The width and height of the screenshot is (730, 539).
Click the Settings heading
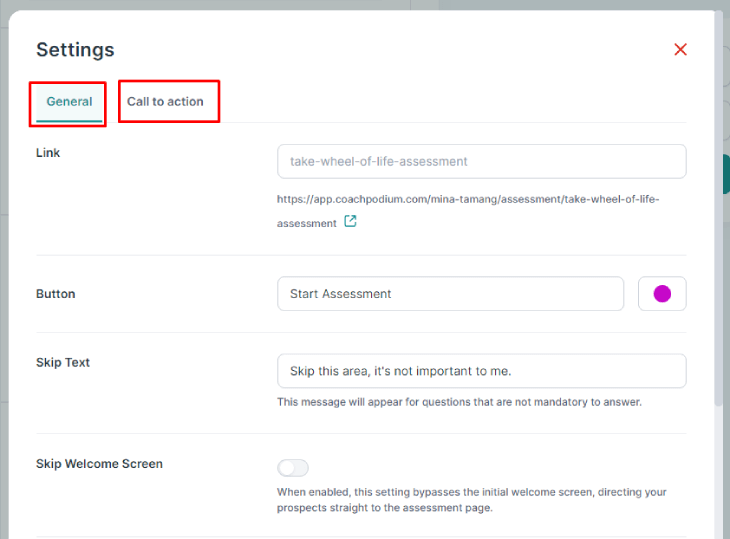click(x=75, y=50)
